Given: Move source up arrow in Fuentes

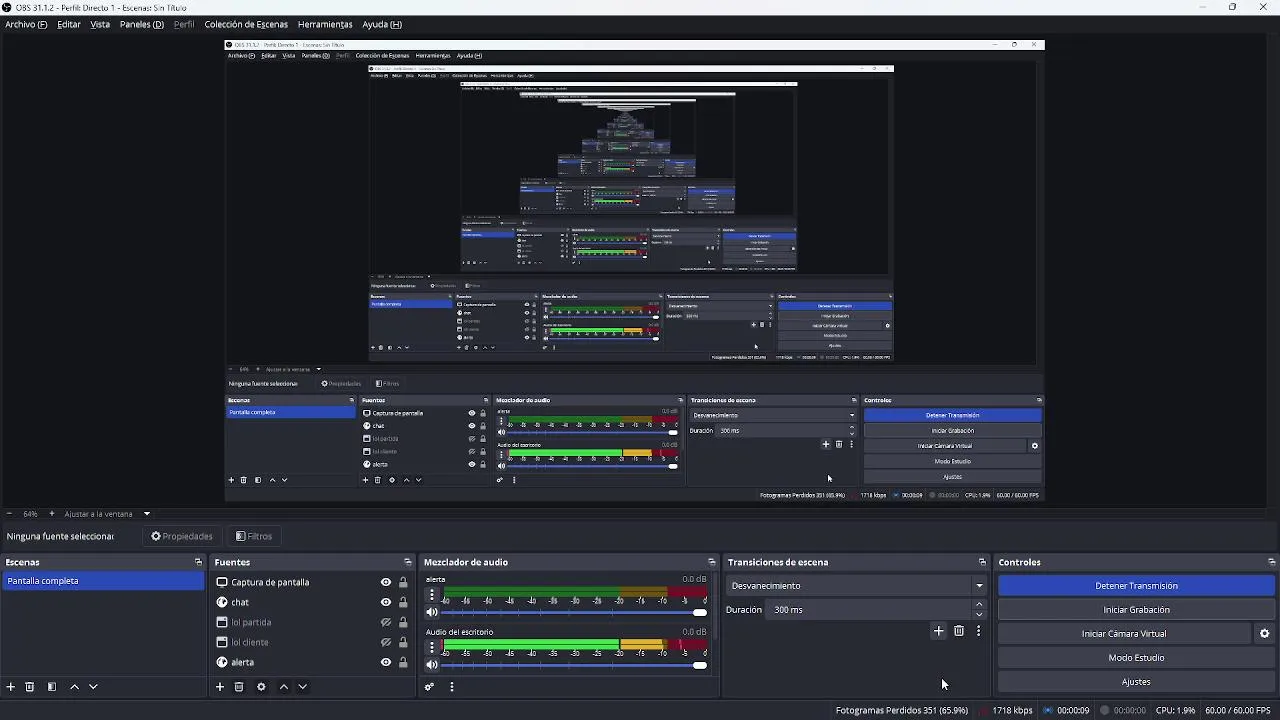Looking at the screenshot, I should [284, 687].
